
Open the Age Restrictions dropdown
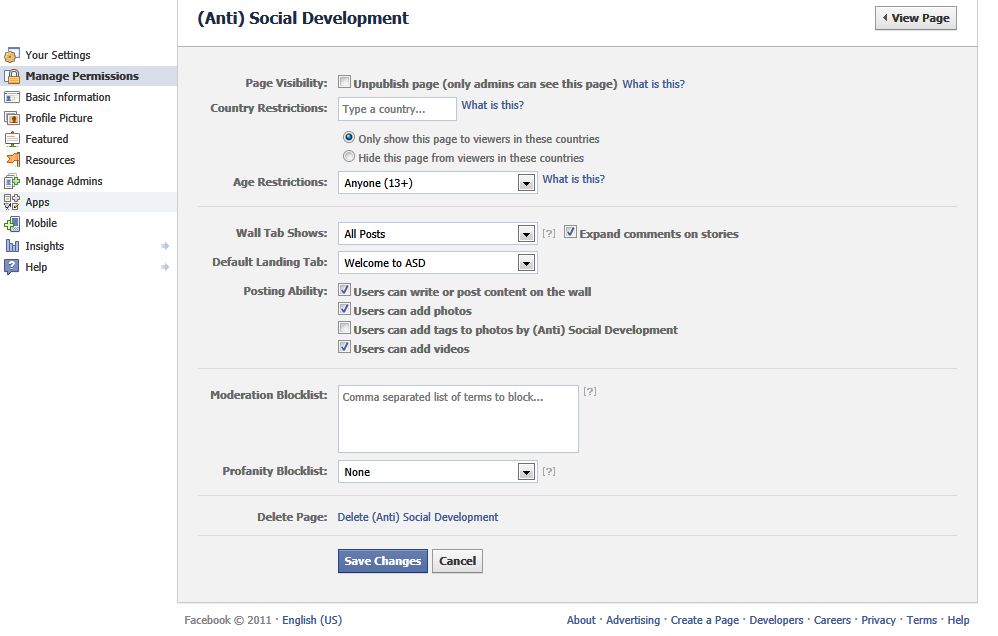click(437, 183)
